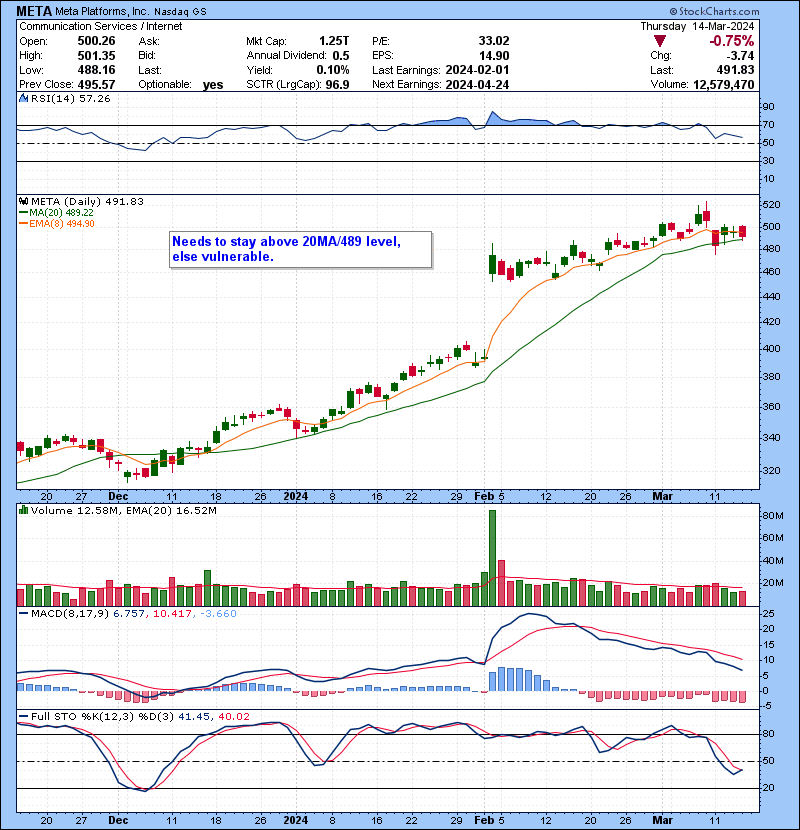Click 'Communication Services / Internet' sector text
Viewport: 800px width, 830px height.
tap(101, 26)
